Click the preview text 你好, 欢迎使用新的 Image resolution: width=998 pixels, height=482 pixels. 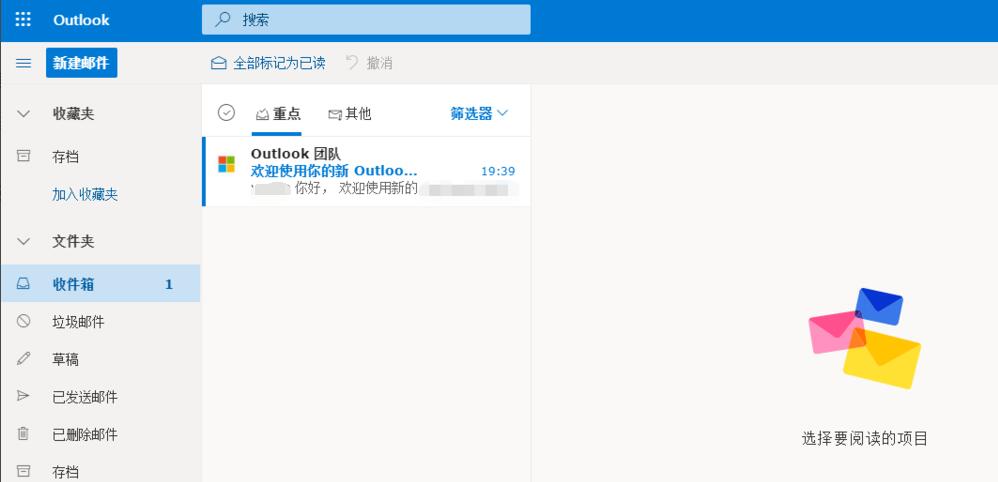[x=356, y=188]
